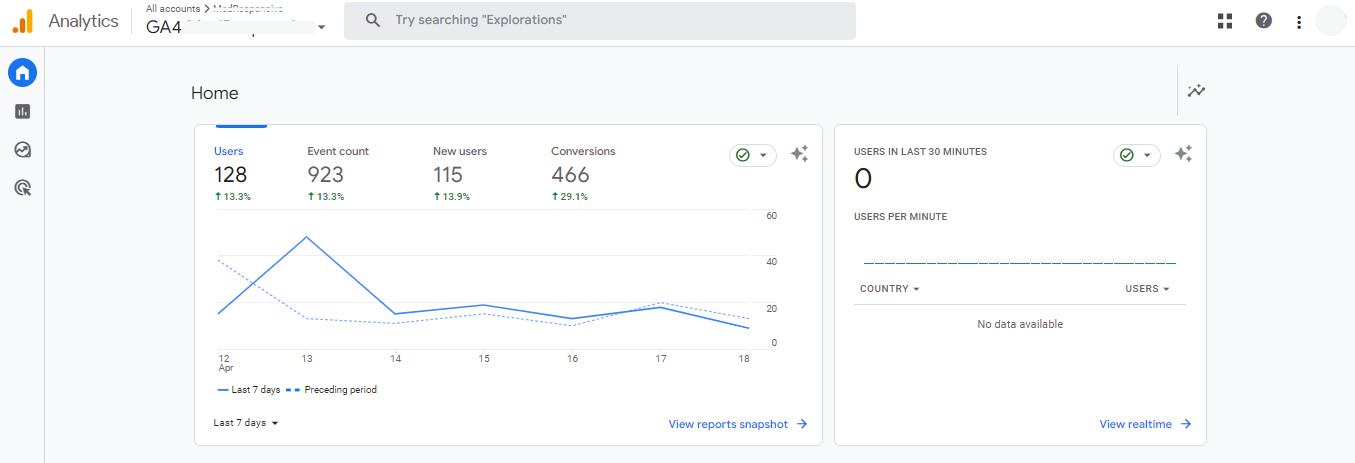Open the Help question mark icon
Screen dimensions: 1355x463
point(1264,21)
